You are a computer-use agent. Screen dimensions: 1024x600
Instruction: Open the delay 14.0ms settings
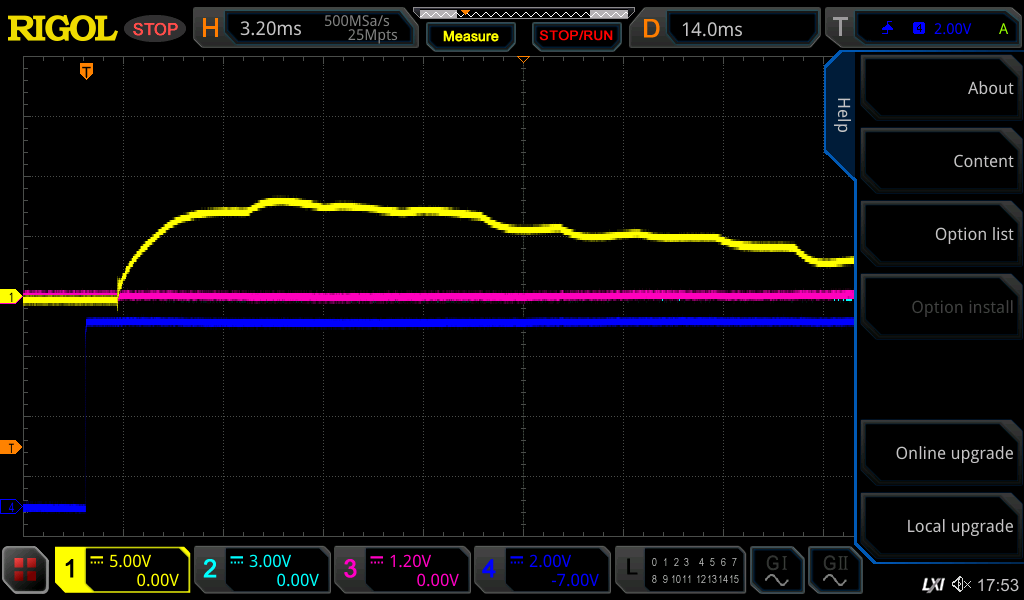tap(727, 29)
